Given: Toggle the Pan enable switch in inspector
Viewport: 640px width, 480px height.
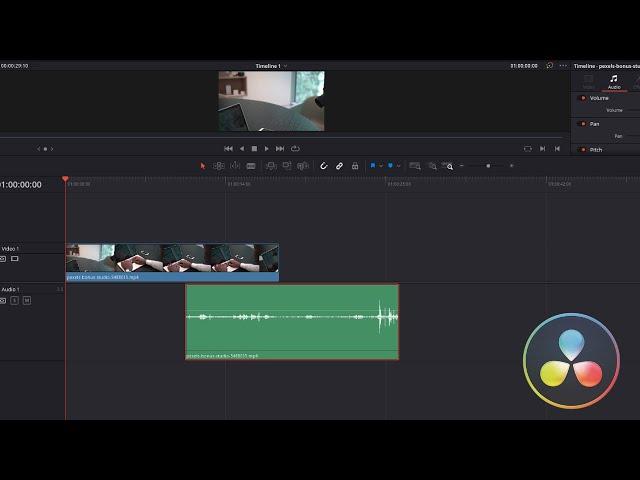Looking at the screenshot, I should click(583, 124).
